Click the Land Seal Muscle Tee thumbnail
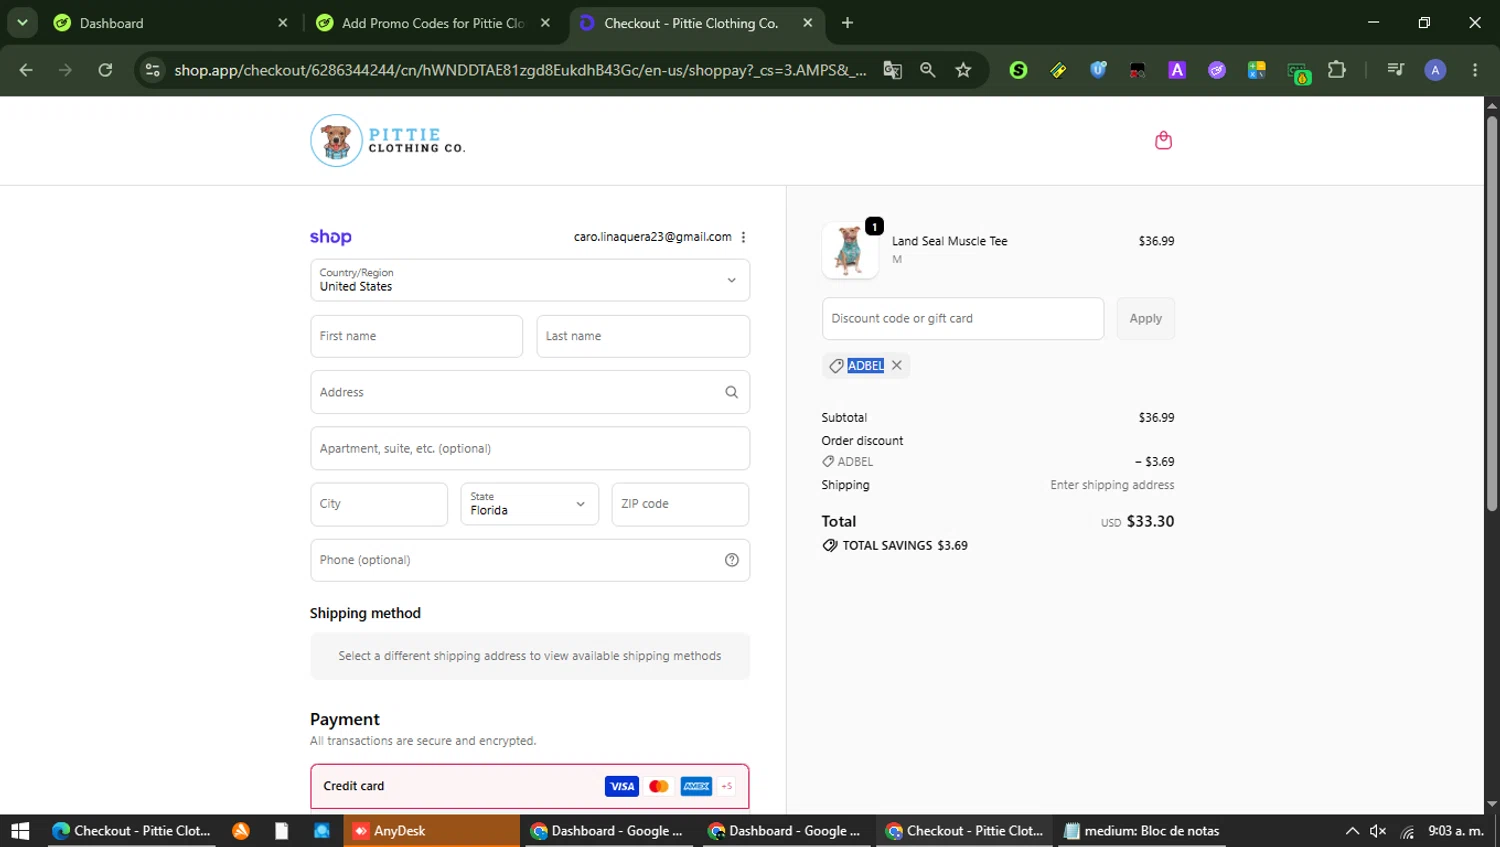 pyautogui.click(x=850, y=250)
